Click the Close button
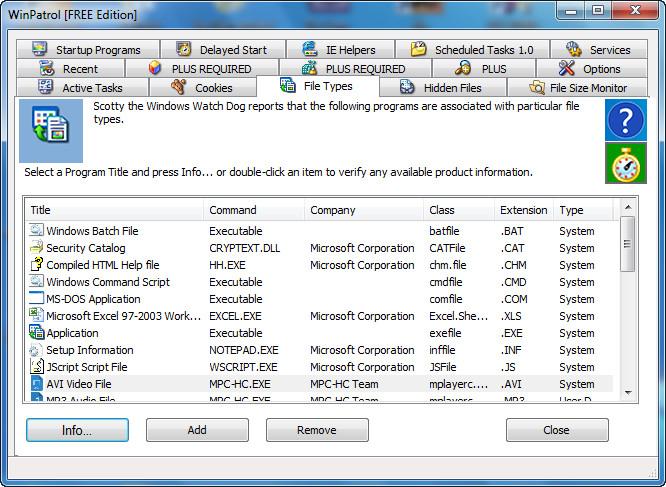666x487 pixels. (x=557, y=430)
